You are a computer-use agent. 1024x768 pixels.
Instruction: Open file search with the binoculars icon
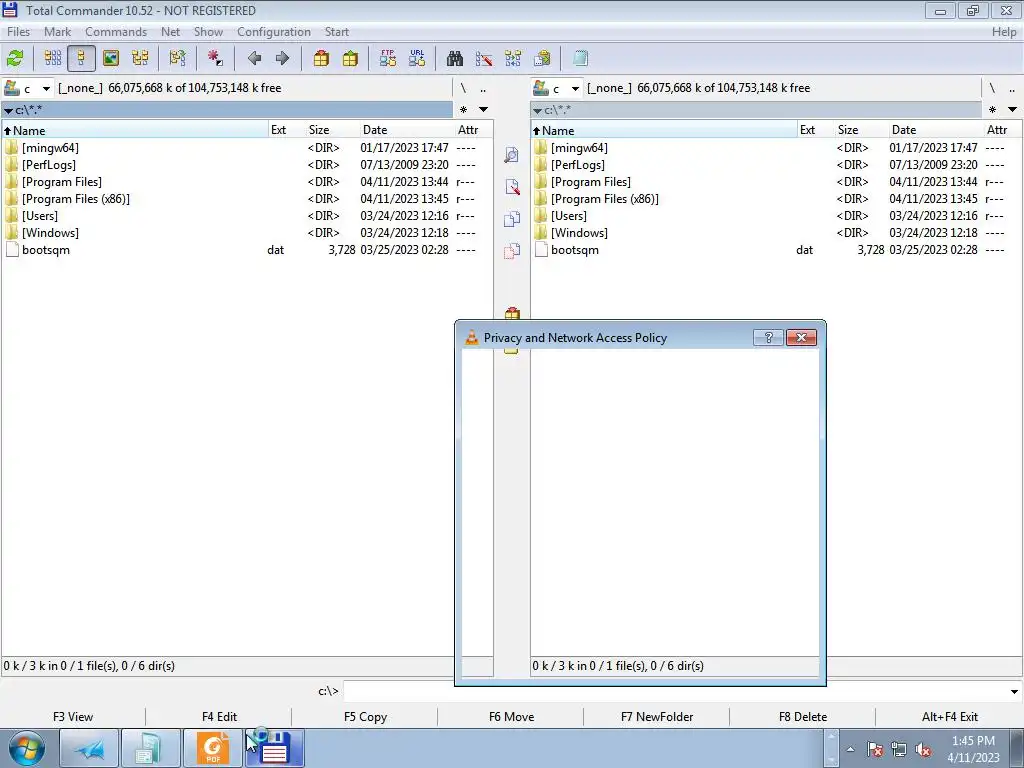(x=455, y=59)
